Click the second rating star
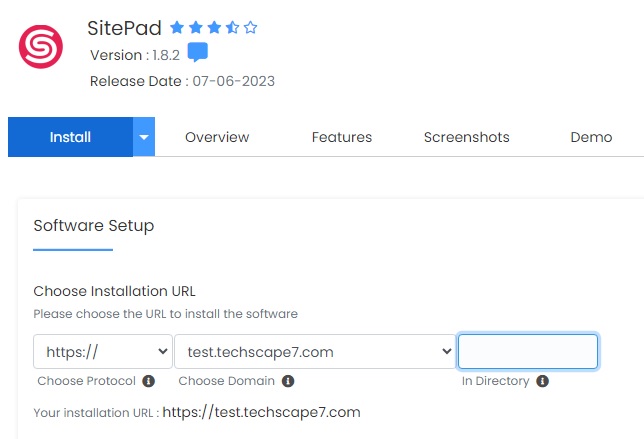 click(196, 28)
